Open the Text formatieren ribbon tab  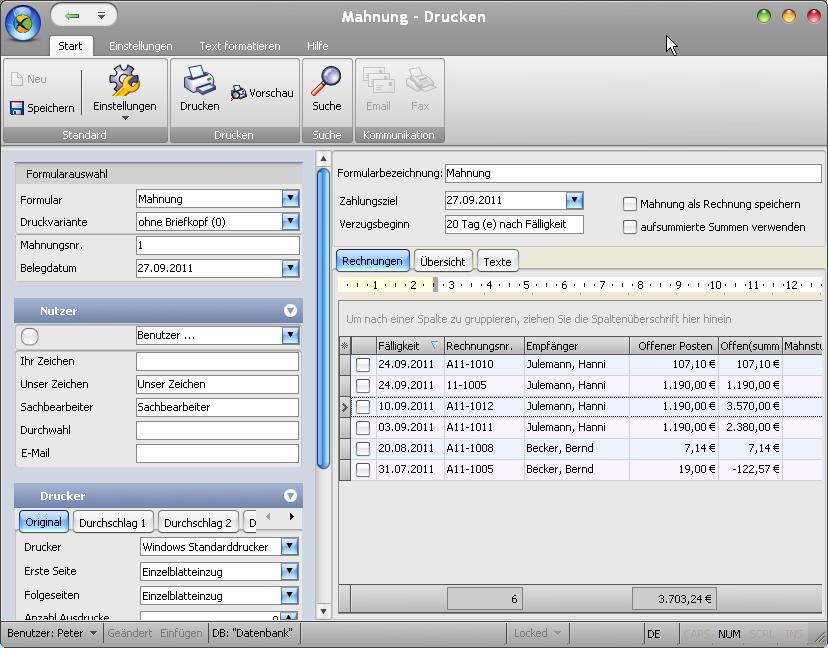[240, 46]
